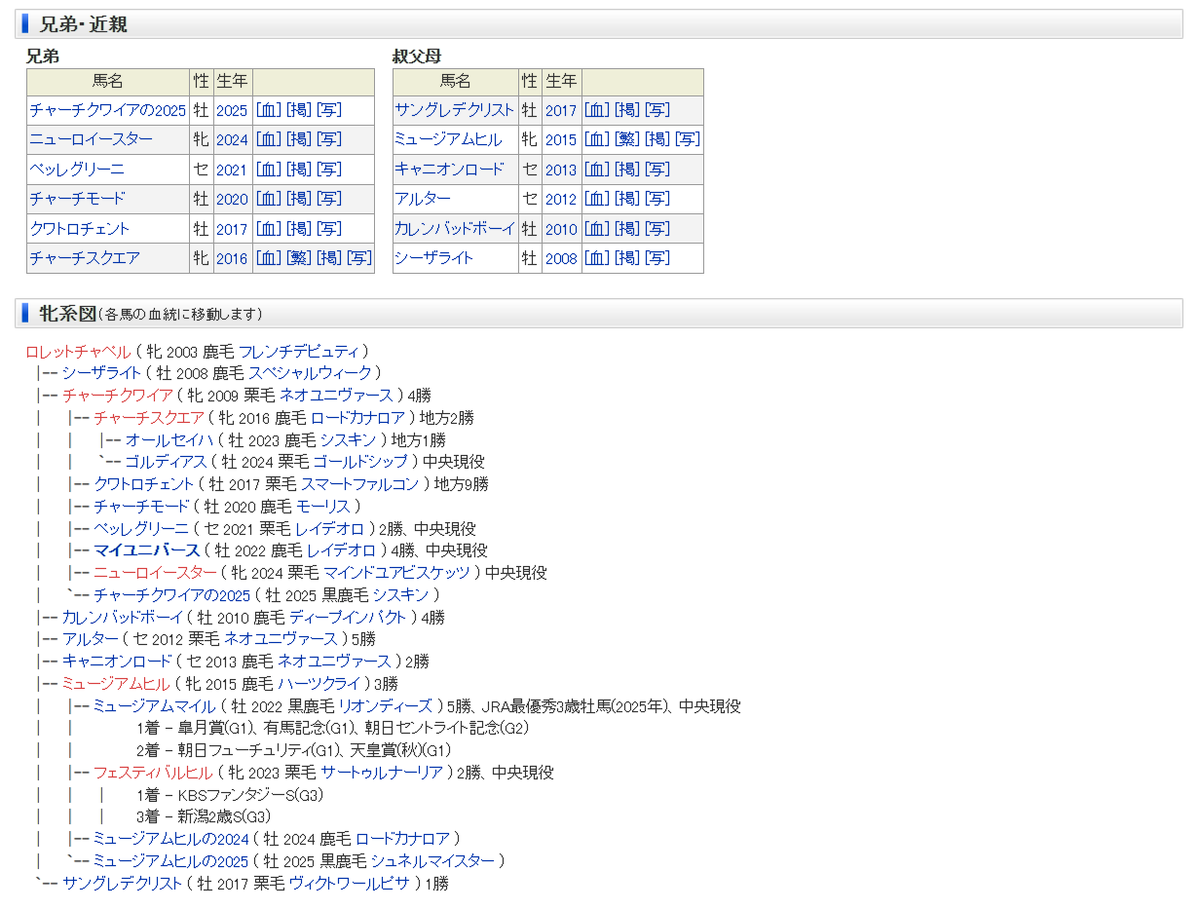1200x909 pixels.
Task: Click KBSファンタジーS(G3) race result text
Action: [x=250, y=794]
